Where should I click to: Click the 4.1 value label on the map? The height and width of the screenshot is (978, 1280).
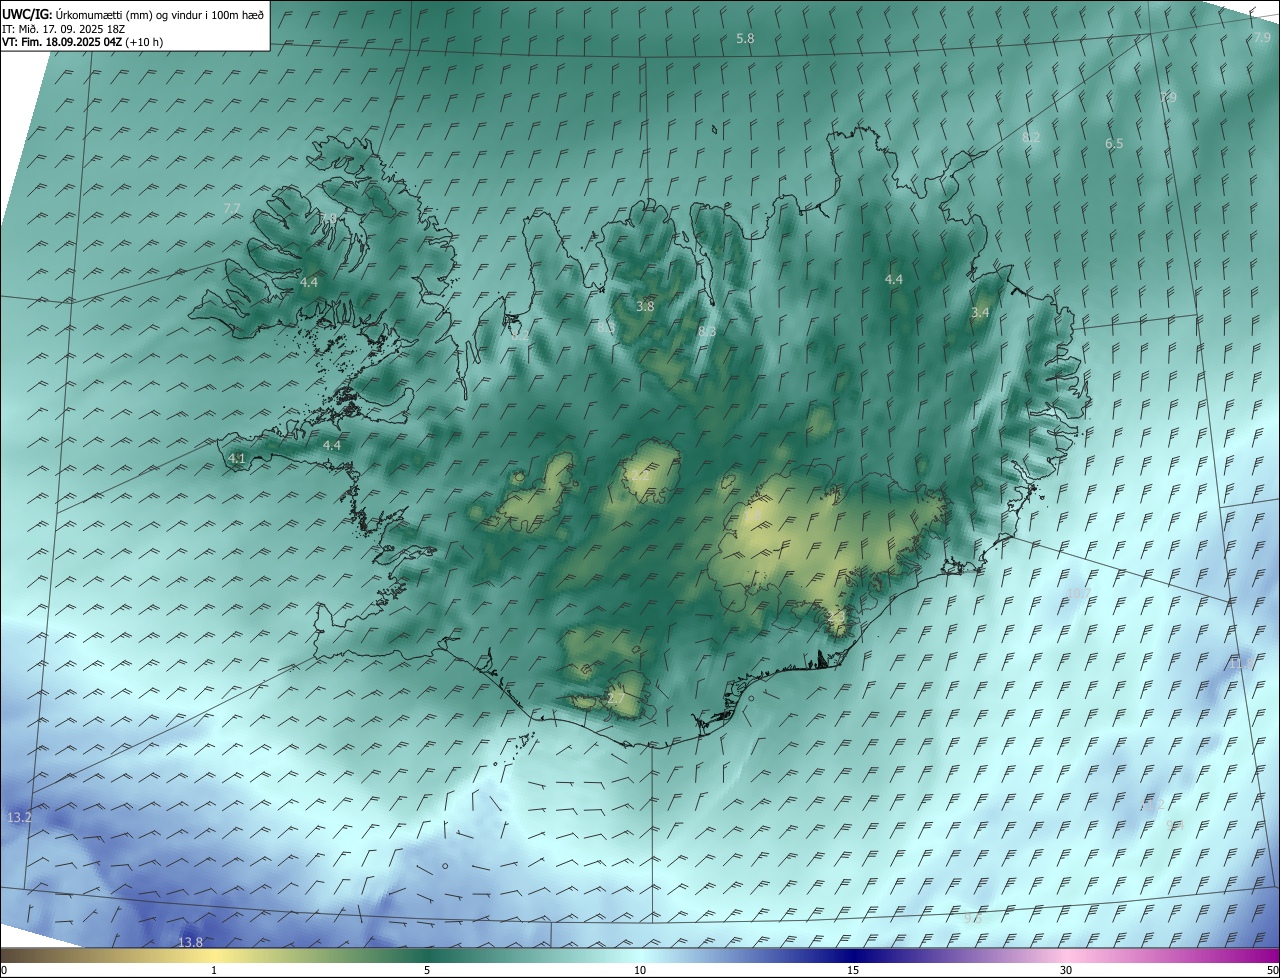[237, 458]
